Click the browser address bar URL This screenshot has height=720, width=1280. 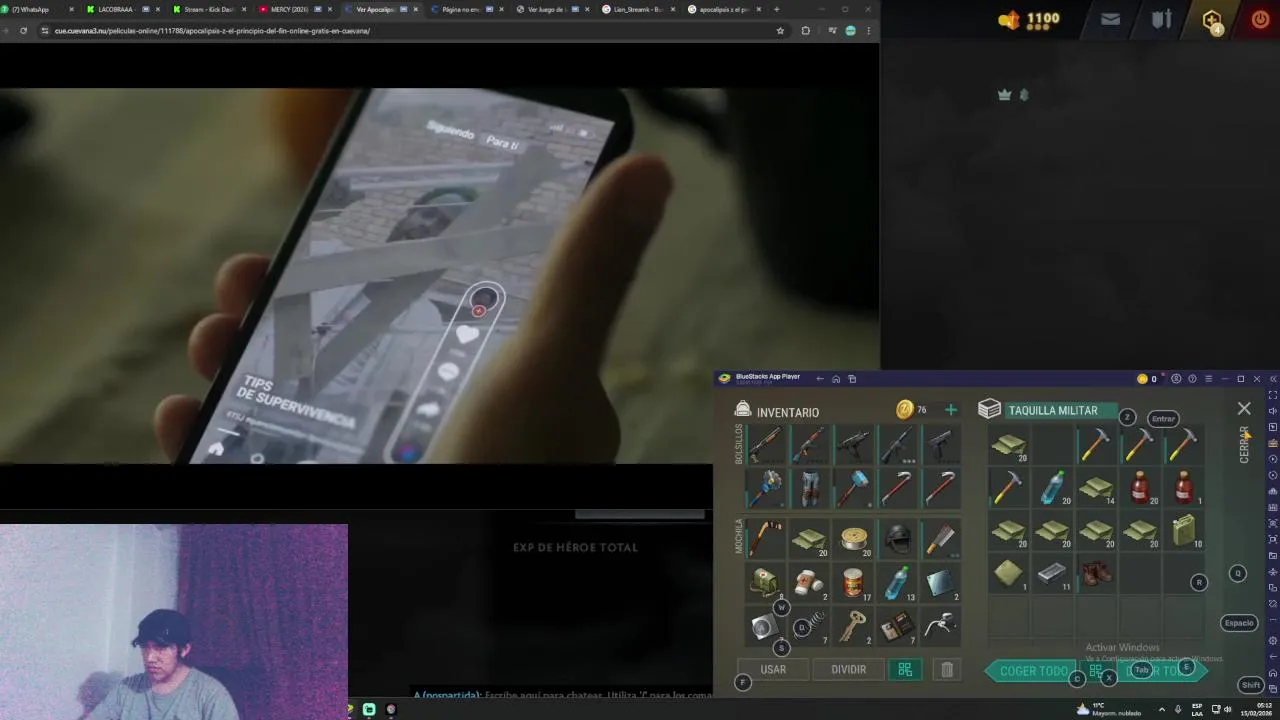click(212, 31)
